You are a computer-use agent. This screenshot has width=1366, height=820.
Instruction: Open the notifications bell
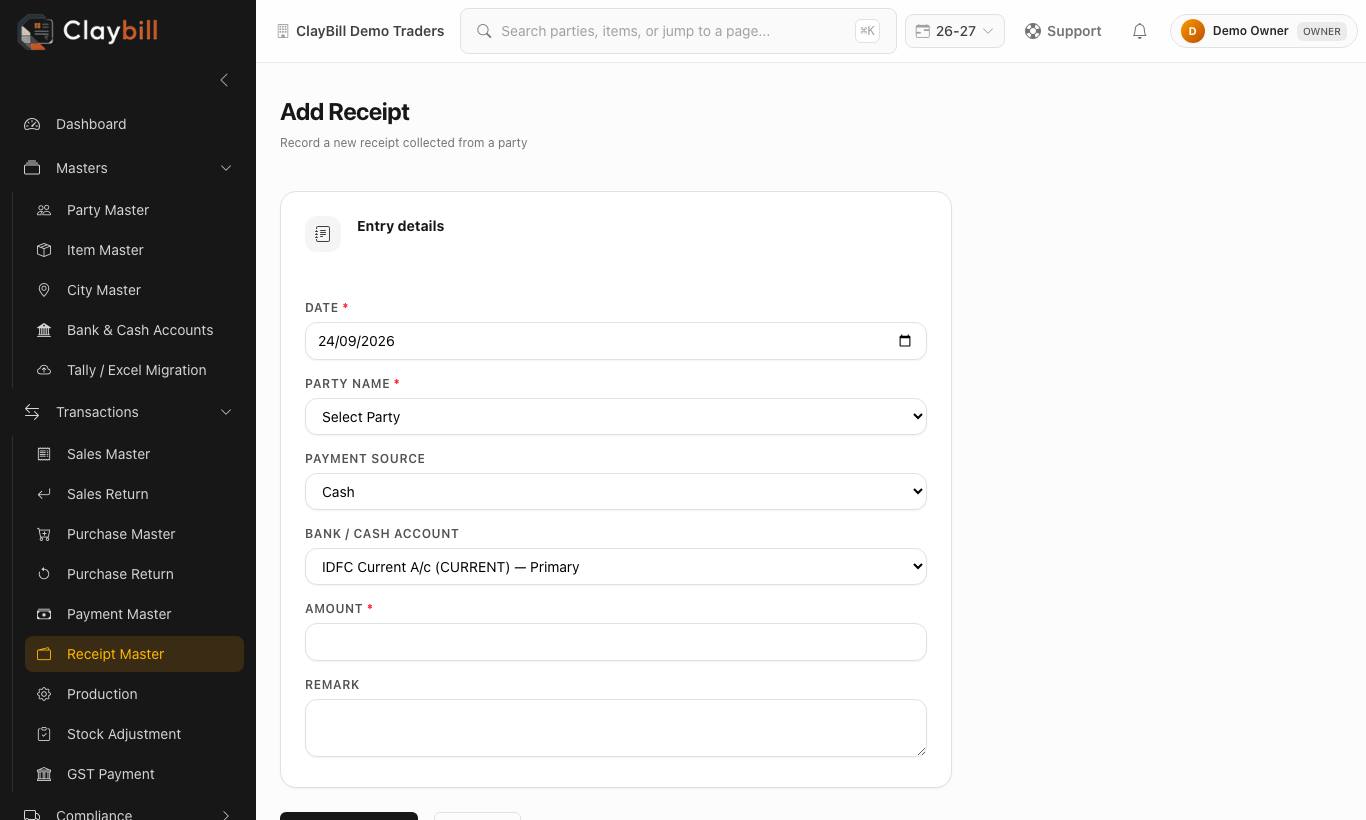[1139, 31]
